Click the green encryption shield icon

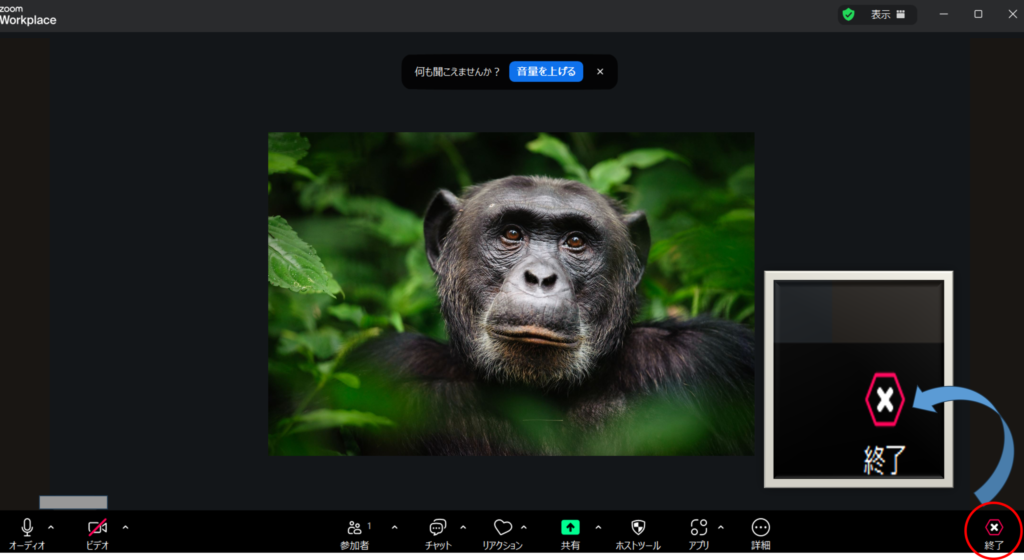coord(848,15)
